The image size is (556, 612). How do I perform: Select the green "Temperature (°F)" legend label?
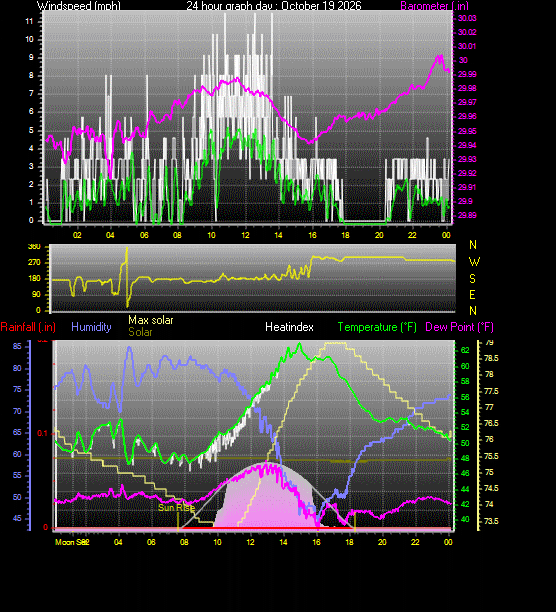[x=377, y=327]
